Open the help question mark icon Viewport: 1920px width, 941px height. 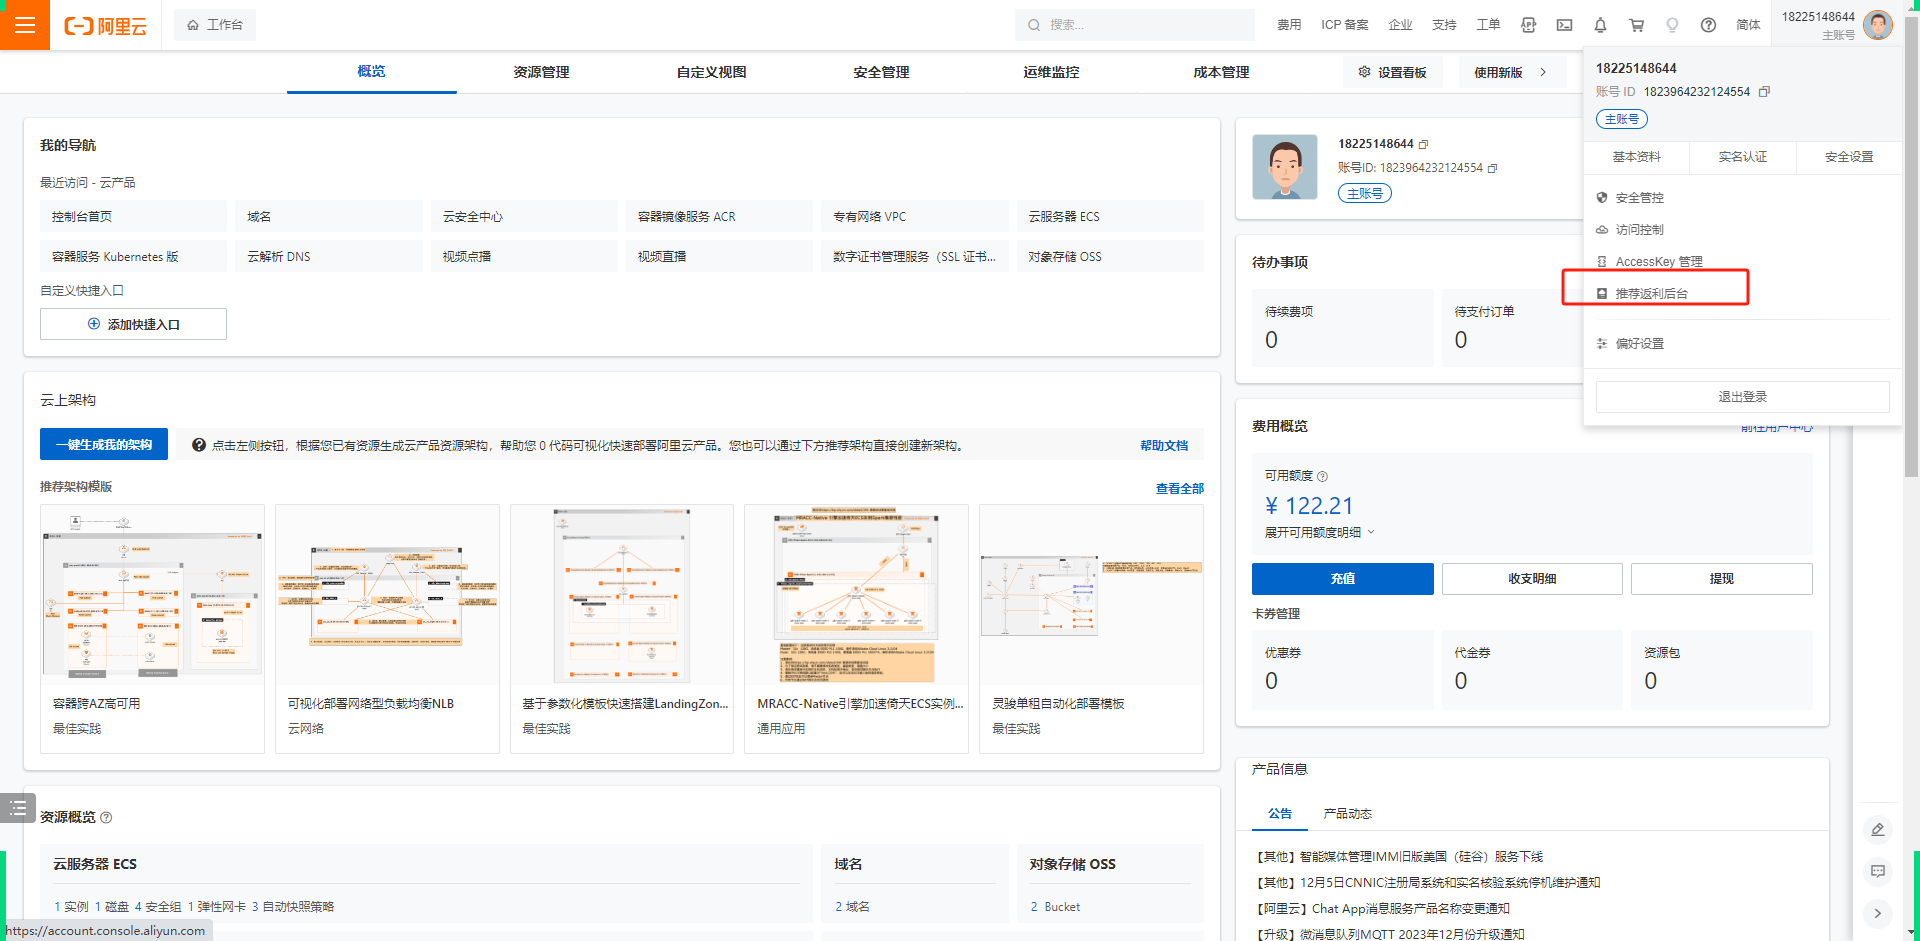point(1708,25)
